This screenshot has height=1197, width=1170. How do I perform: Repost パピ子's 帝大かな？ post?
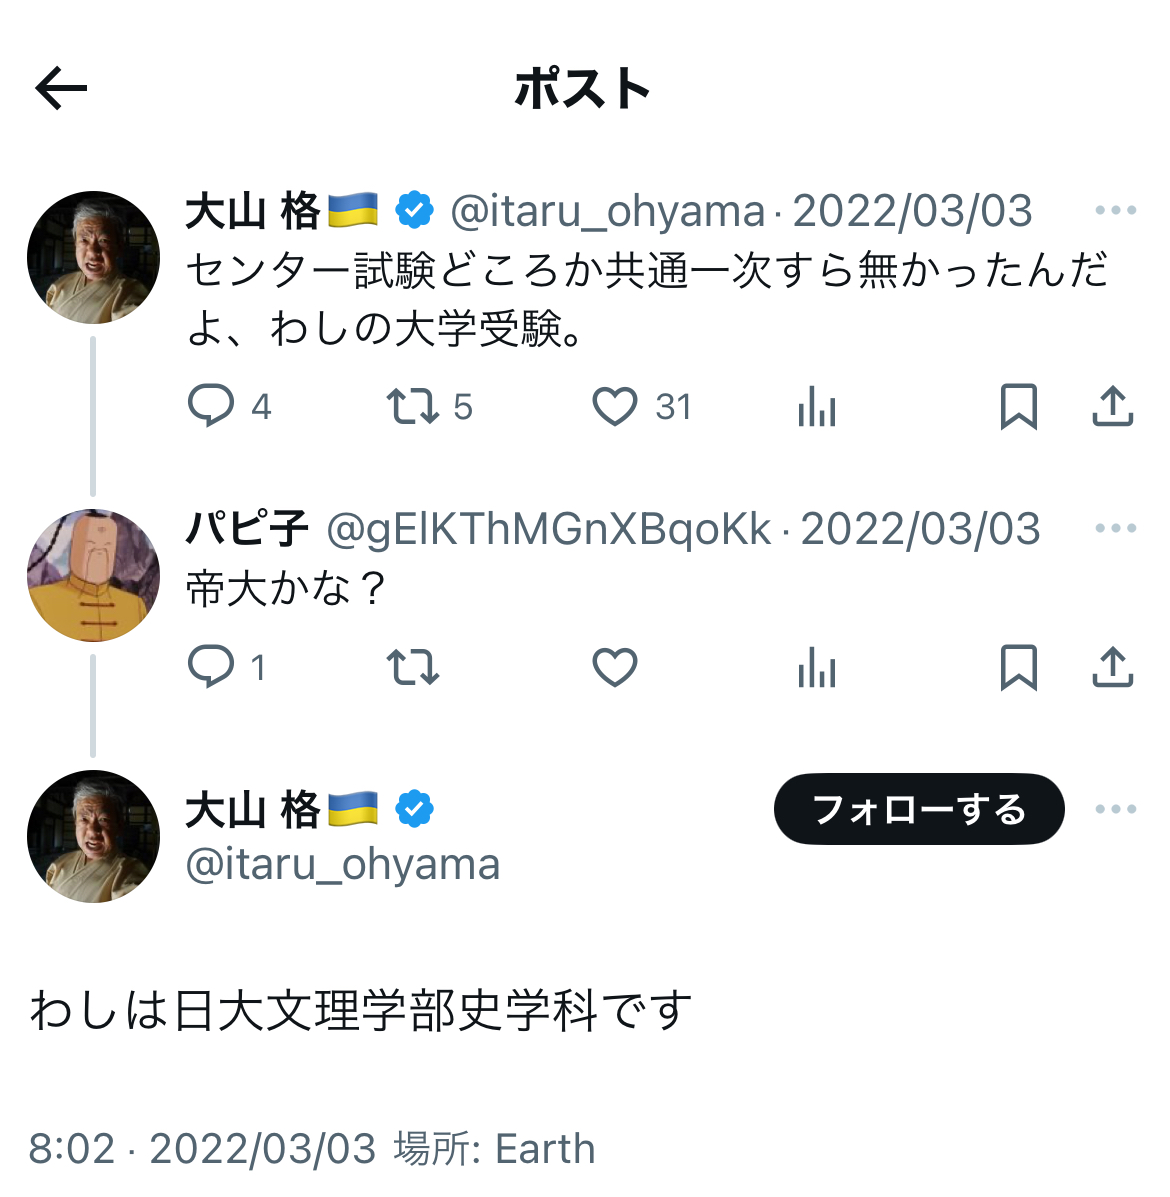(412, 666)
